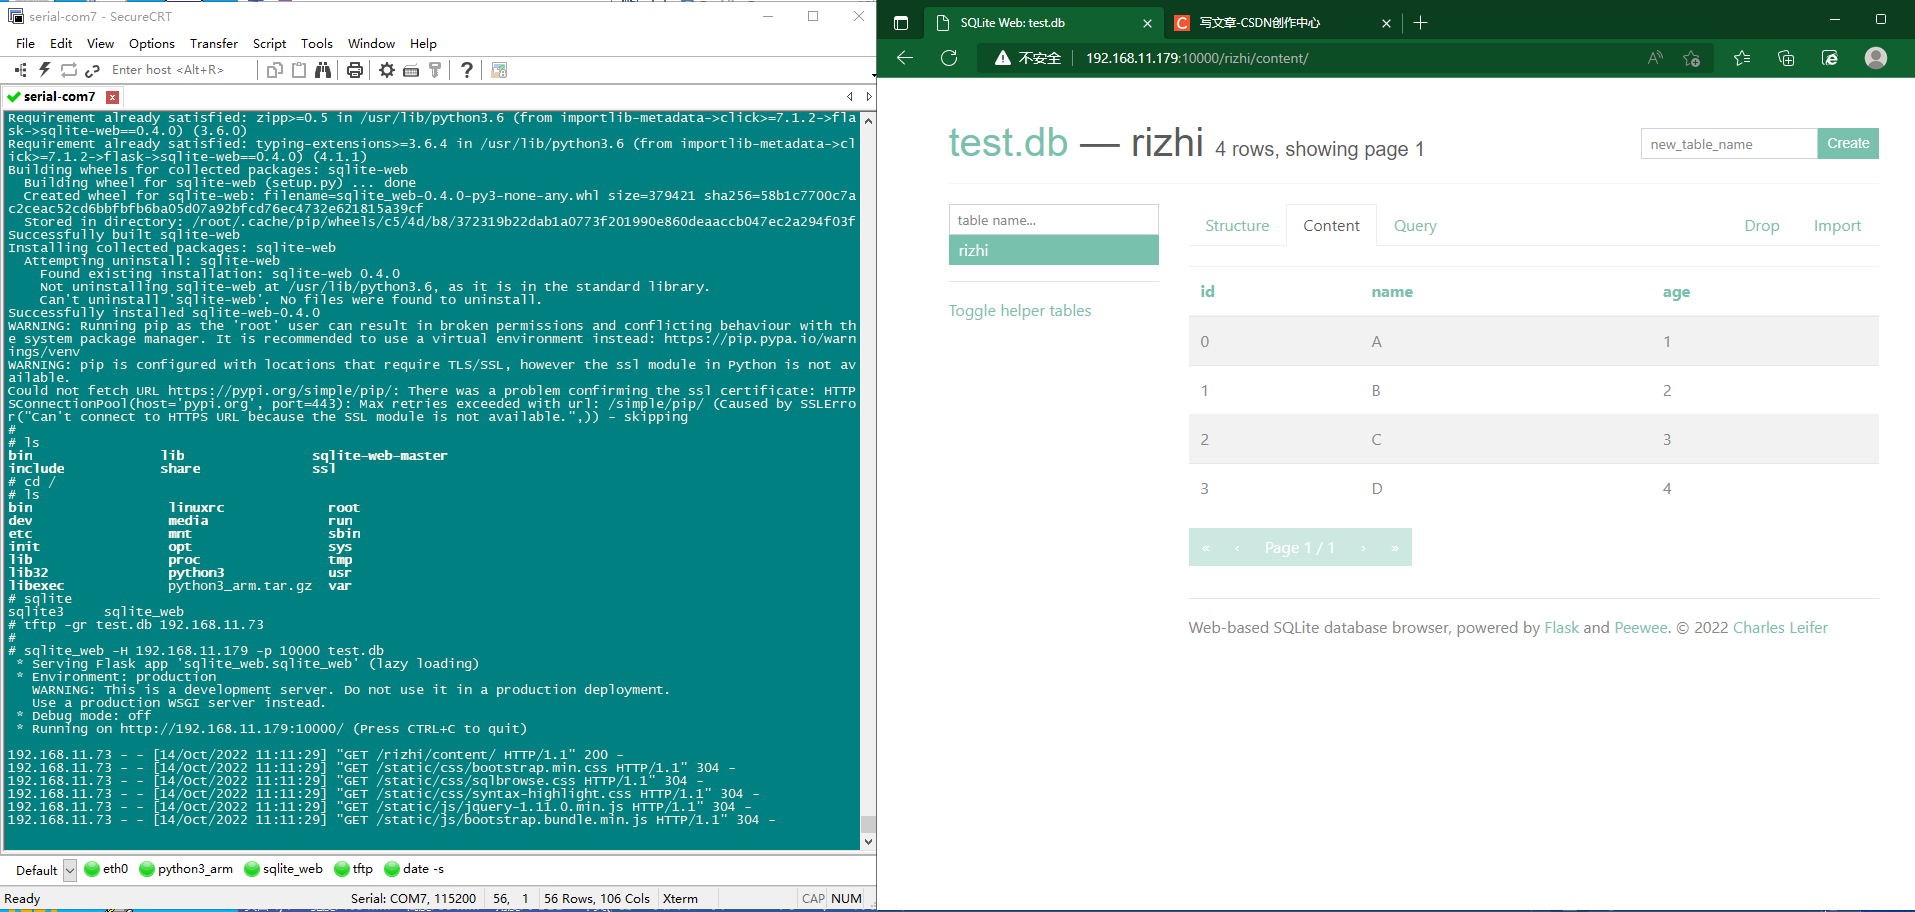Switch to the Query tab

point(1415,226)
